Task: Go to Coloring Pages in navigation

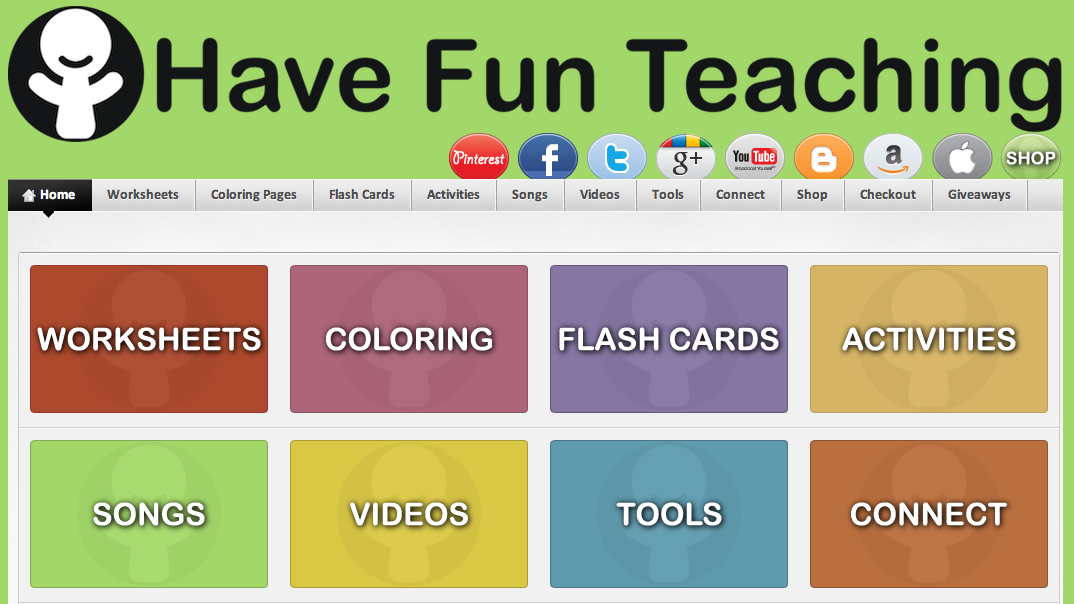Action: 254,195
